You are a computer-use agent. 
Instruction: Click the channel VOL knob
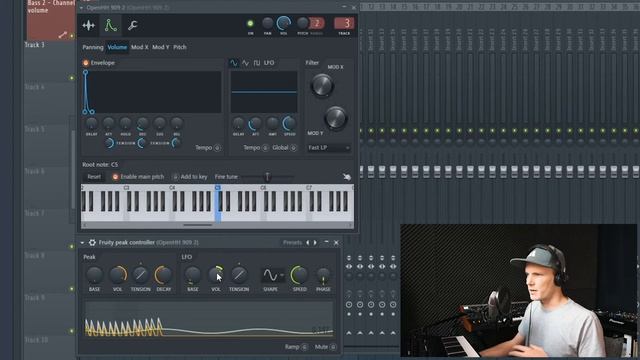284,23
